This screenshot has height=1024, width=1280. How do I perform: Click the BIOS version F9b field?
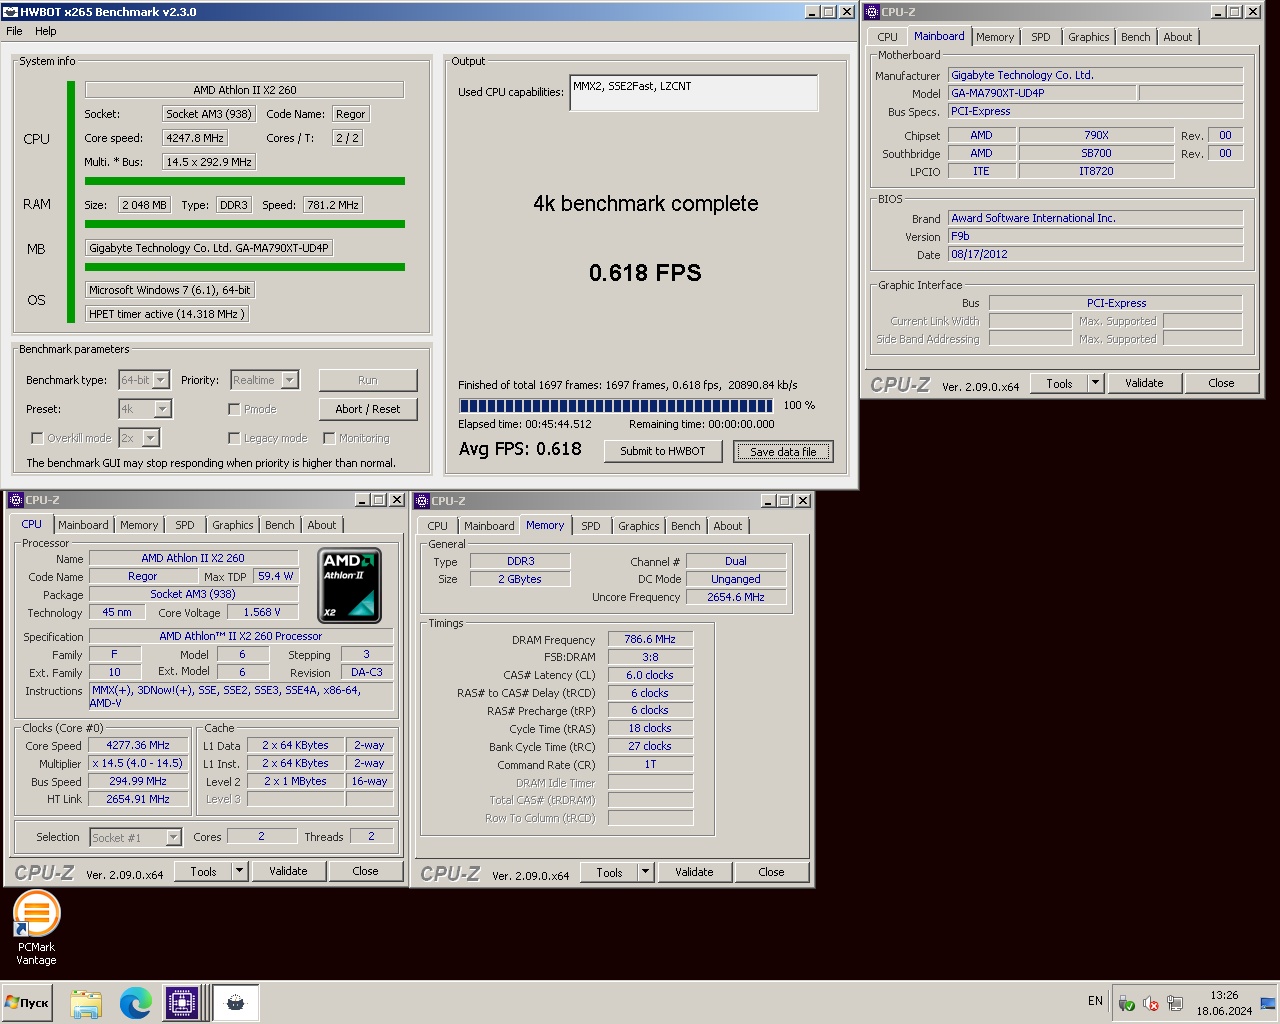1095,236
